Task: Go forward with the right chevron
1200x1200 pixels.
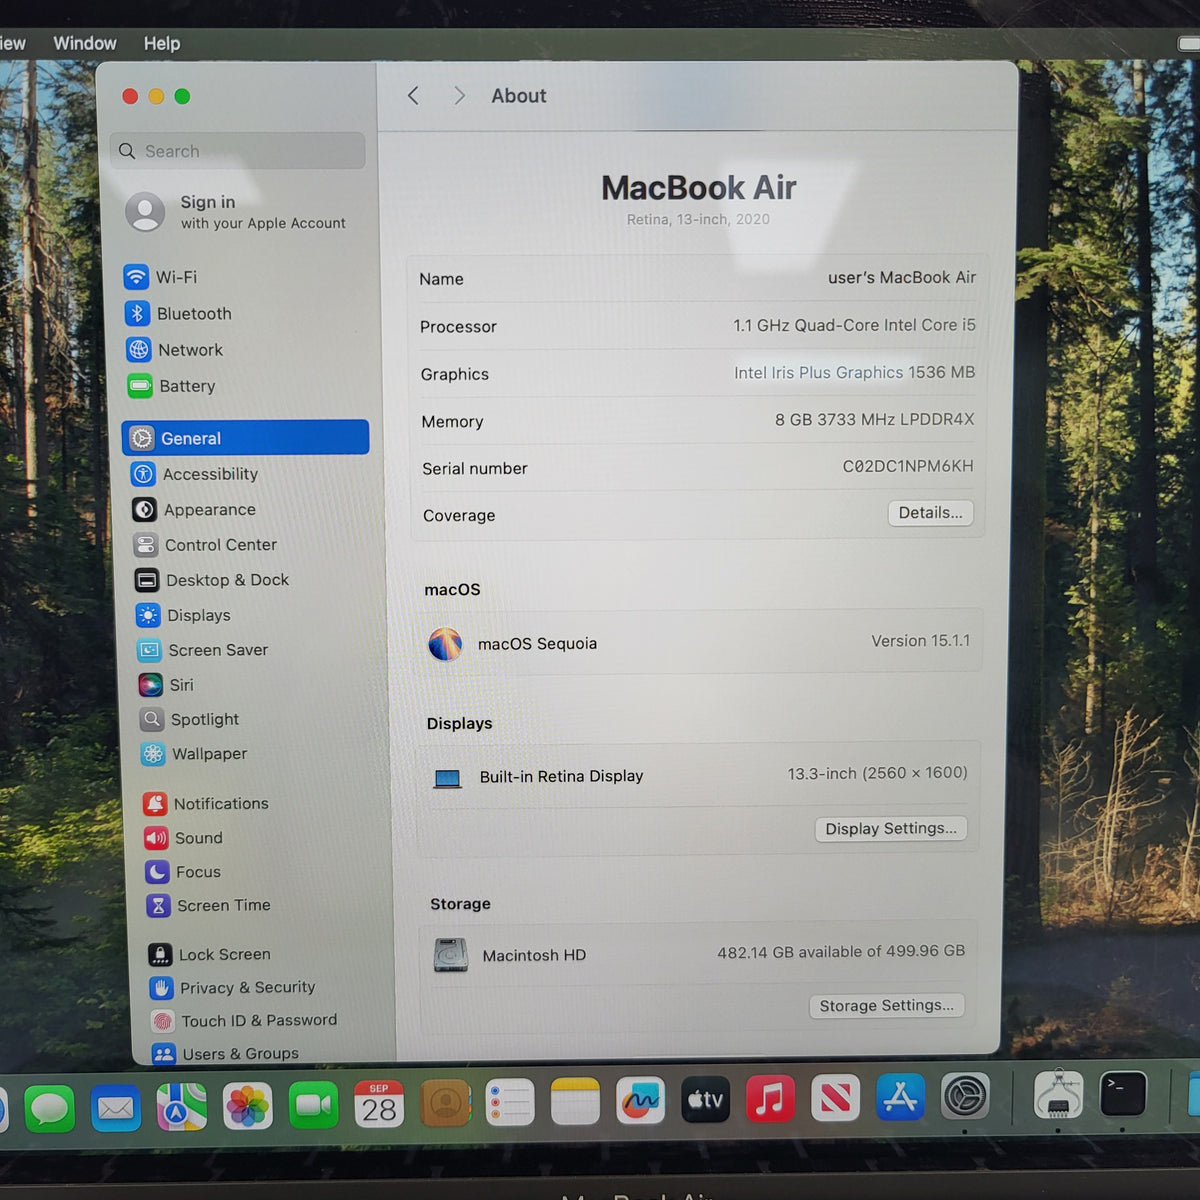Action: click(x=459, y=96)
